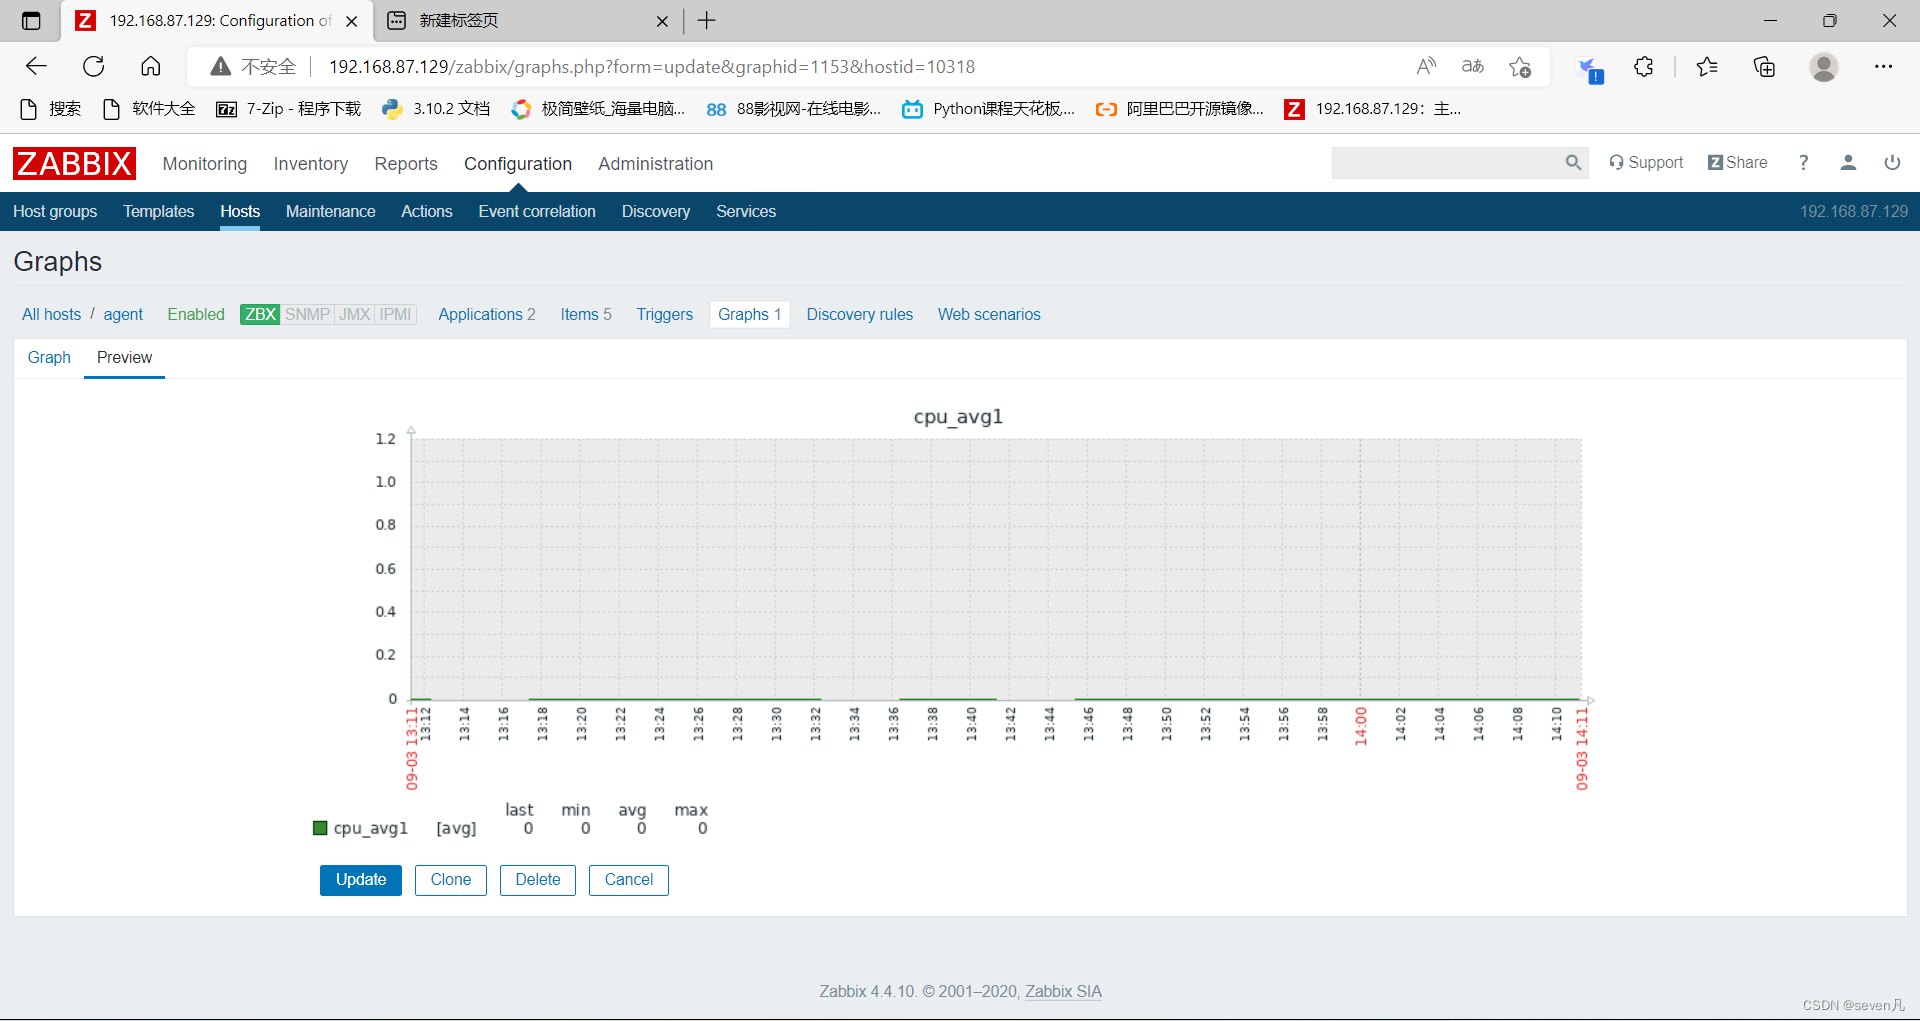Click the ZBX availability badge
This screenshot has width=1920, height=1021.
[260, 315]
